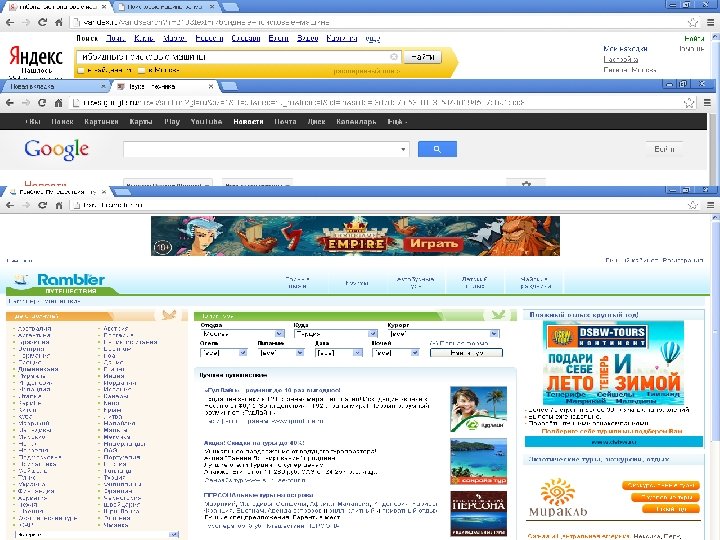
Task: Tick the second checkbox under the Yandex search field
Action: (141, 70)
